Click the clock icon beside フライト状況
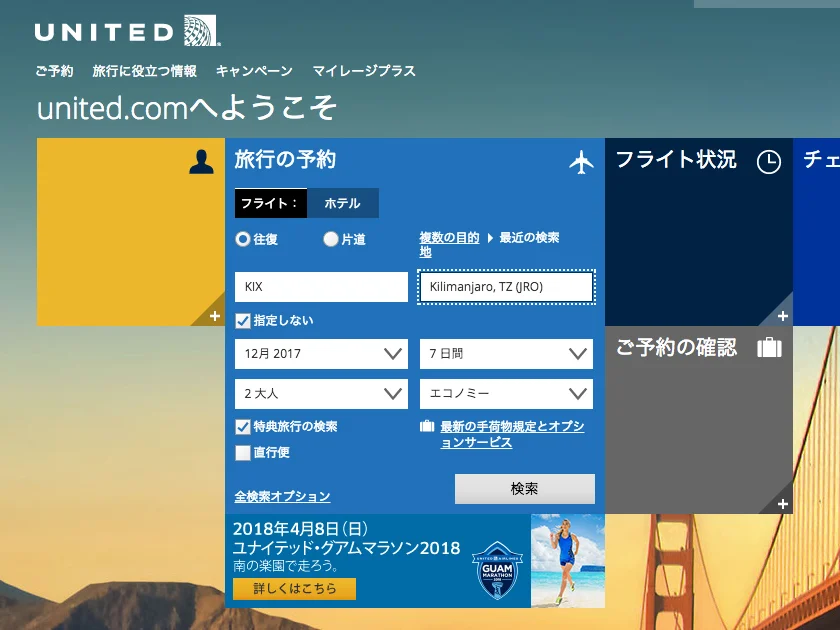This screenshot has height=630, width=840. 769,162
